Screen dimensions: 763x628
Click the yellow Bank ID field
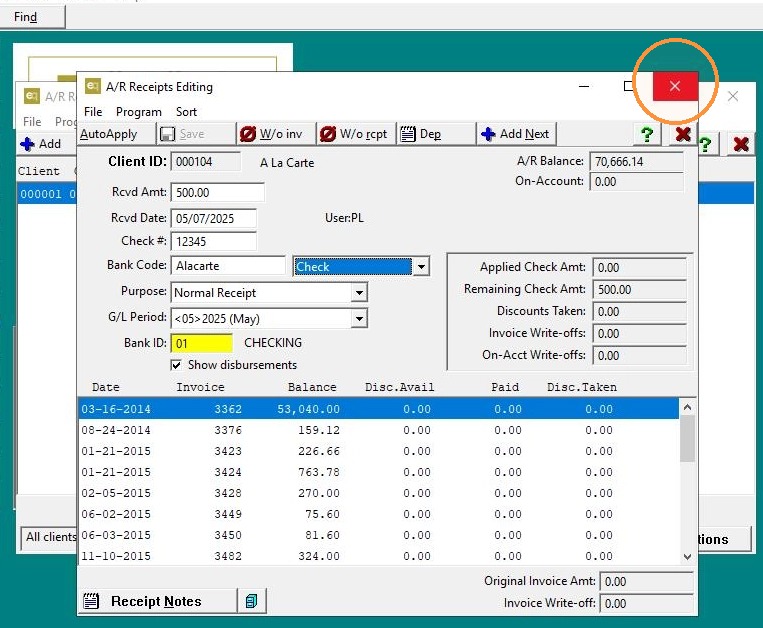pyautogui.click(x=201, y=343)
